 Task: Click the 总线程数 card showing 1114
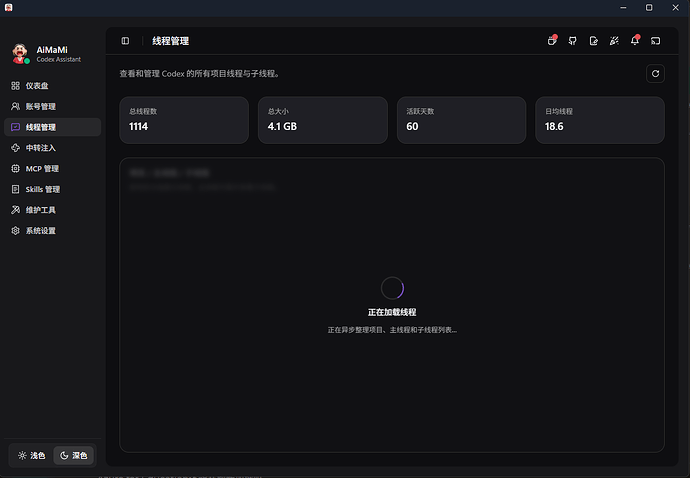point(184,120)
